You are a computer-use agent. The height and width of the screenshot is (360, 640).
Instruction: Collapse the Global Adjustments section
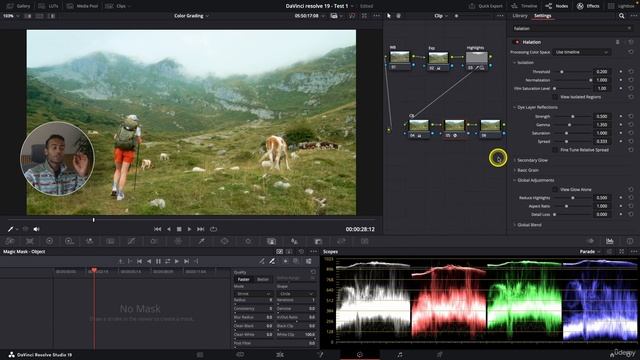pos(533,180)
